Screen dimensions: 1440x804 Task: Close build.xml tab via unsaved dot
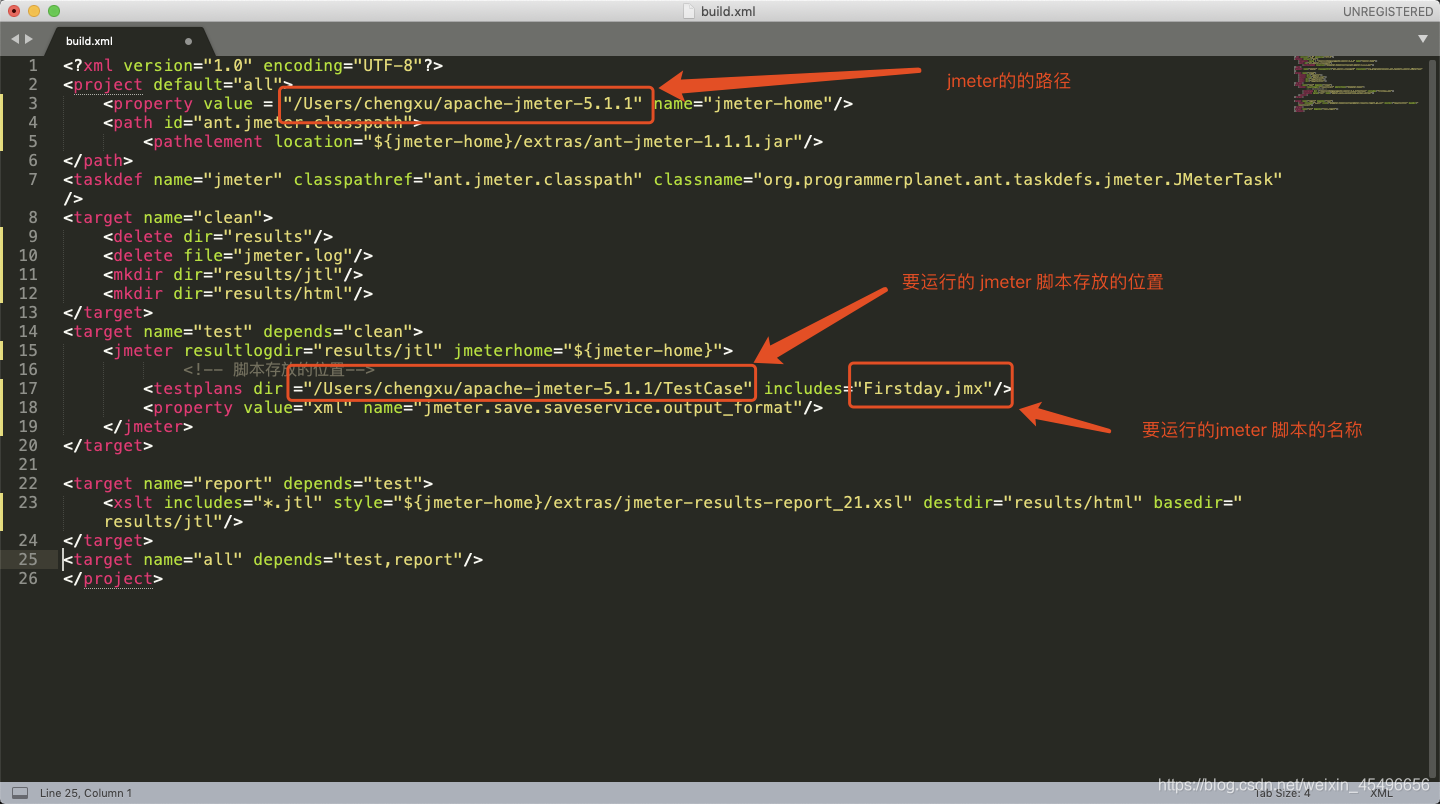[x=188, y=41]
